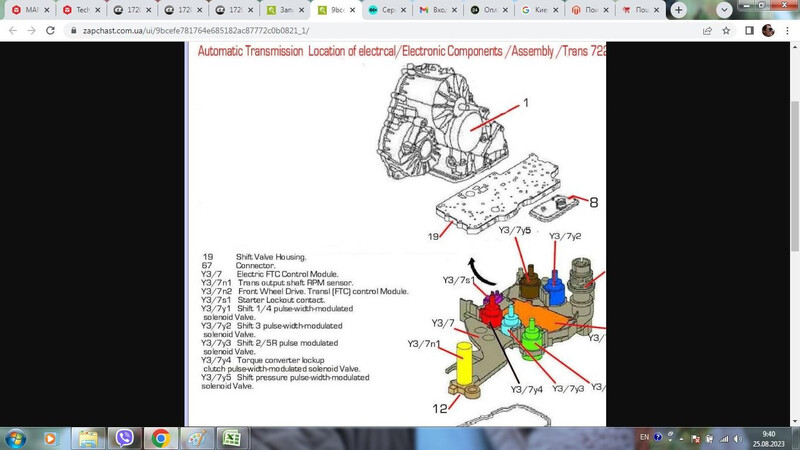Expand the tab search dropdown arrow
Viewport: 800px width, 450px height.
click(x=725, y=10)
